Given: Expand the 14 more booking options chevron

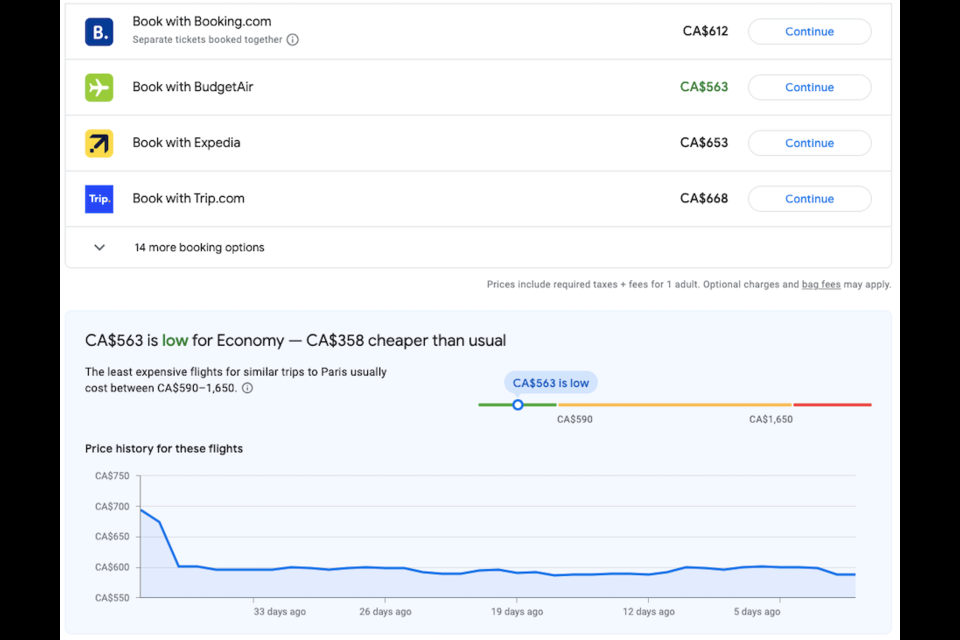Looking at the screenshot, I should tap(99, 247).
